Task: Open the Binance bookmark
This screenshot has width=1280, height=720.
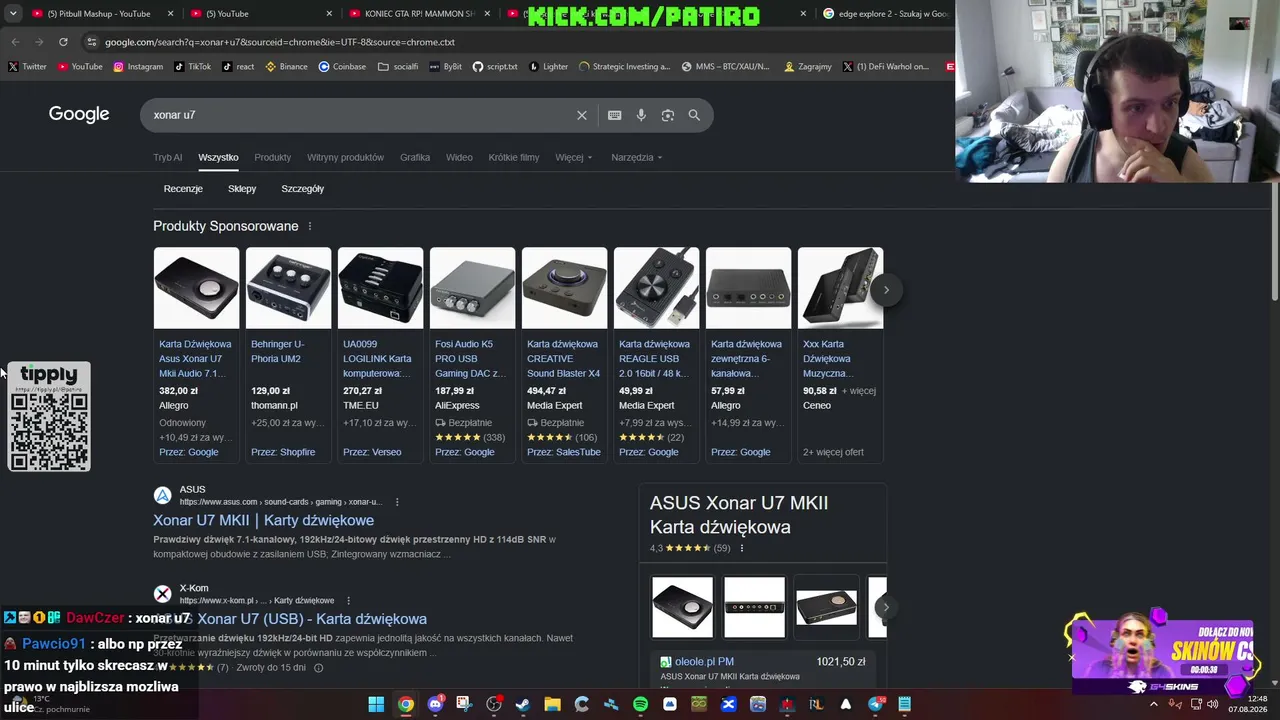Action: 286,67
